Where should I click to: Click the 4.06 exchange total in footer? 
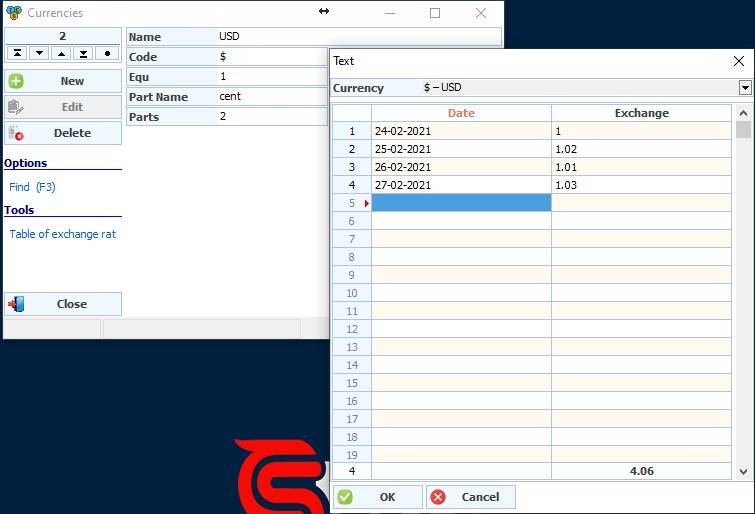(641, 471)
